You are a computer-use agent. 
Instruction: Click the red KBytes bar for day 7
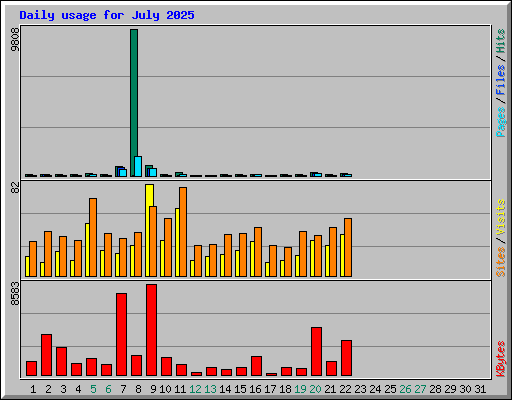pos(121,335)
